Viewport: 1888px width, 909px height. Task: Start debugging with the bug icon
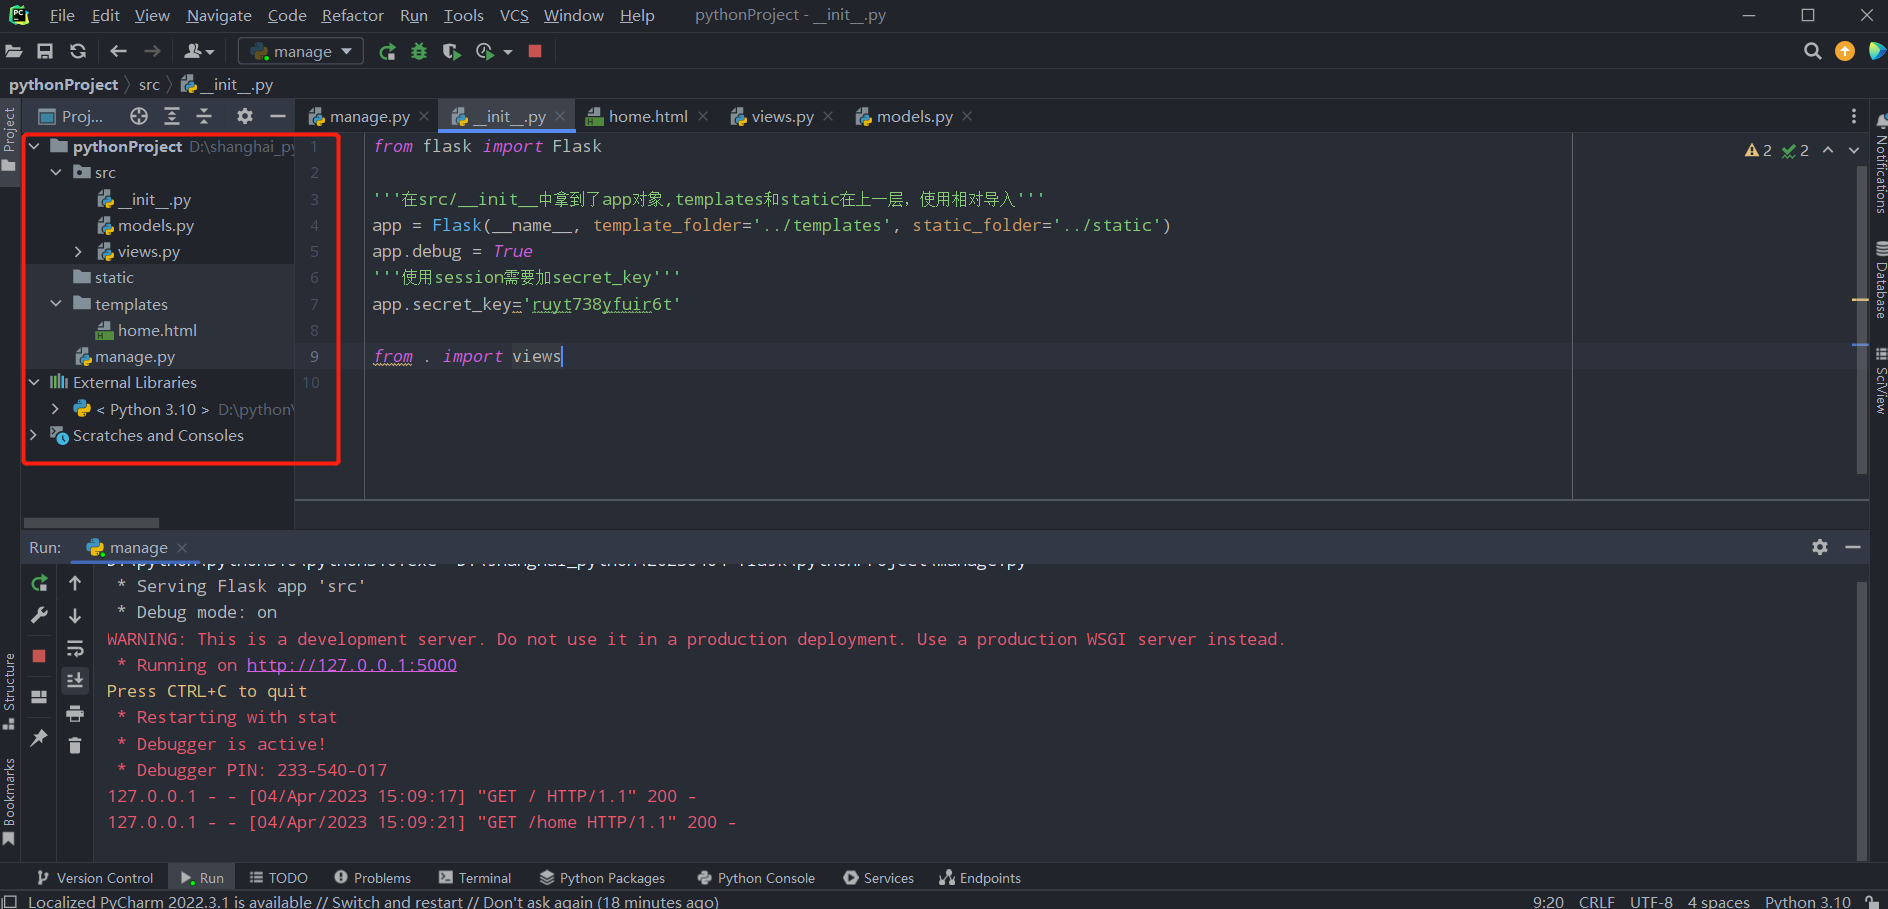point(419,51)
